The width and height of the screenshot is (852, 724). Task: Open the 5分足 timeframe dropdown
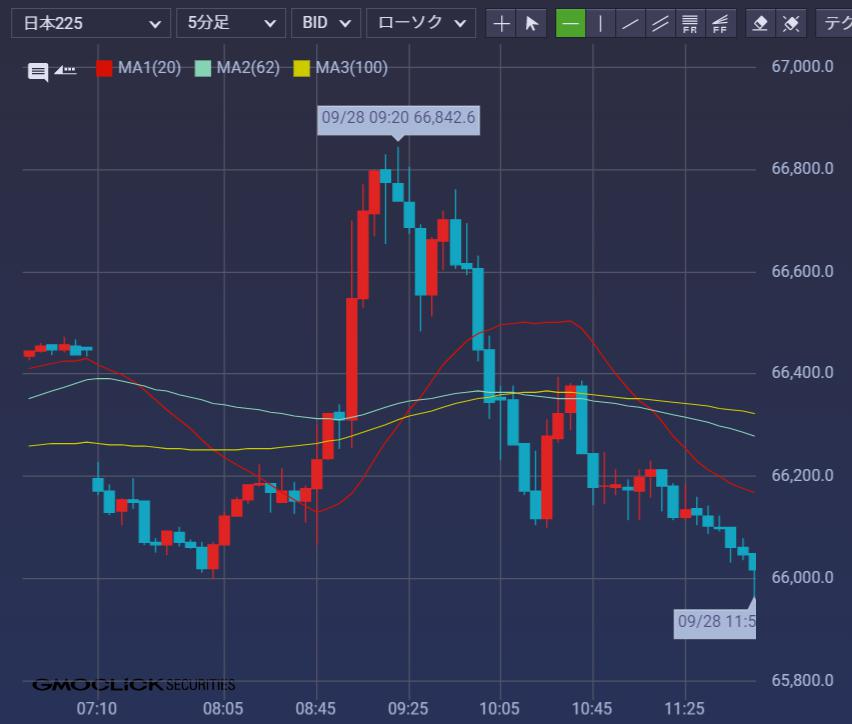coord(231,23)
